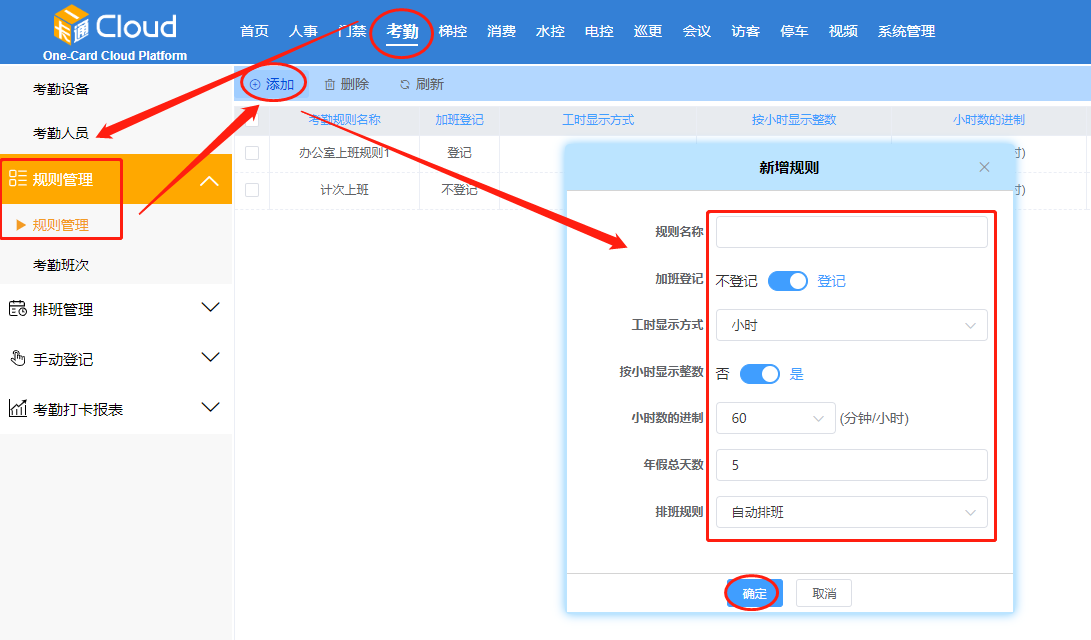Open the 工时显示方式 dropdown
This screenshot has height=640, width=1091.
pos(851,325)
